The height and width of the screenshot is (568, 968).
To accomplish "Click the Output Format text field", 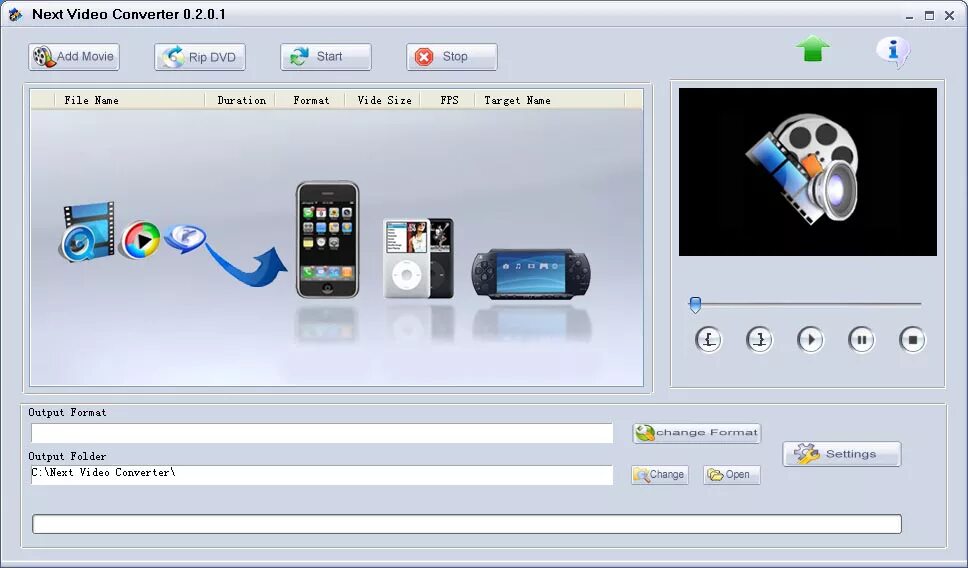I will click(x=322, y=433).
